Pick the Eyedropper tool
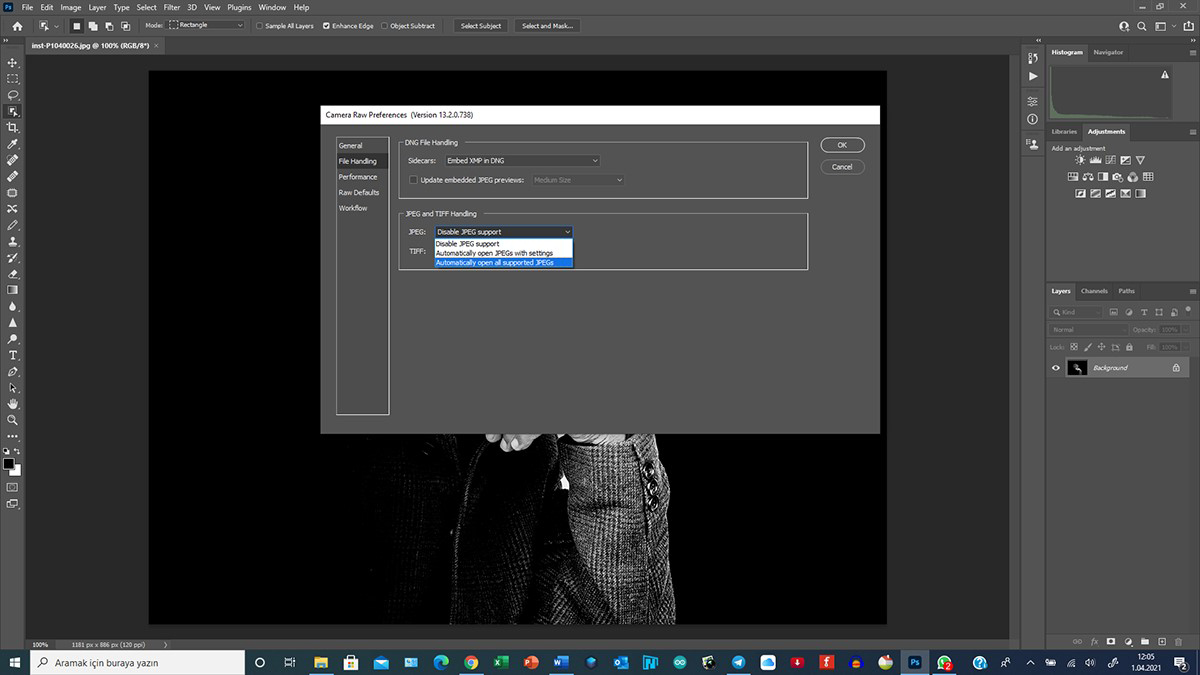1200x675 pixels. pyautogui.click(x=13, y=144)
